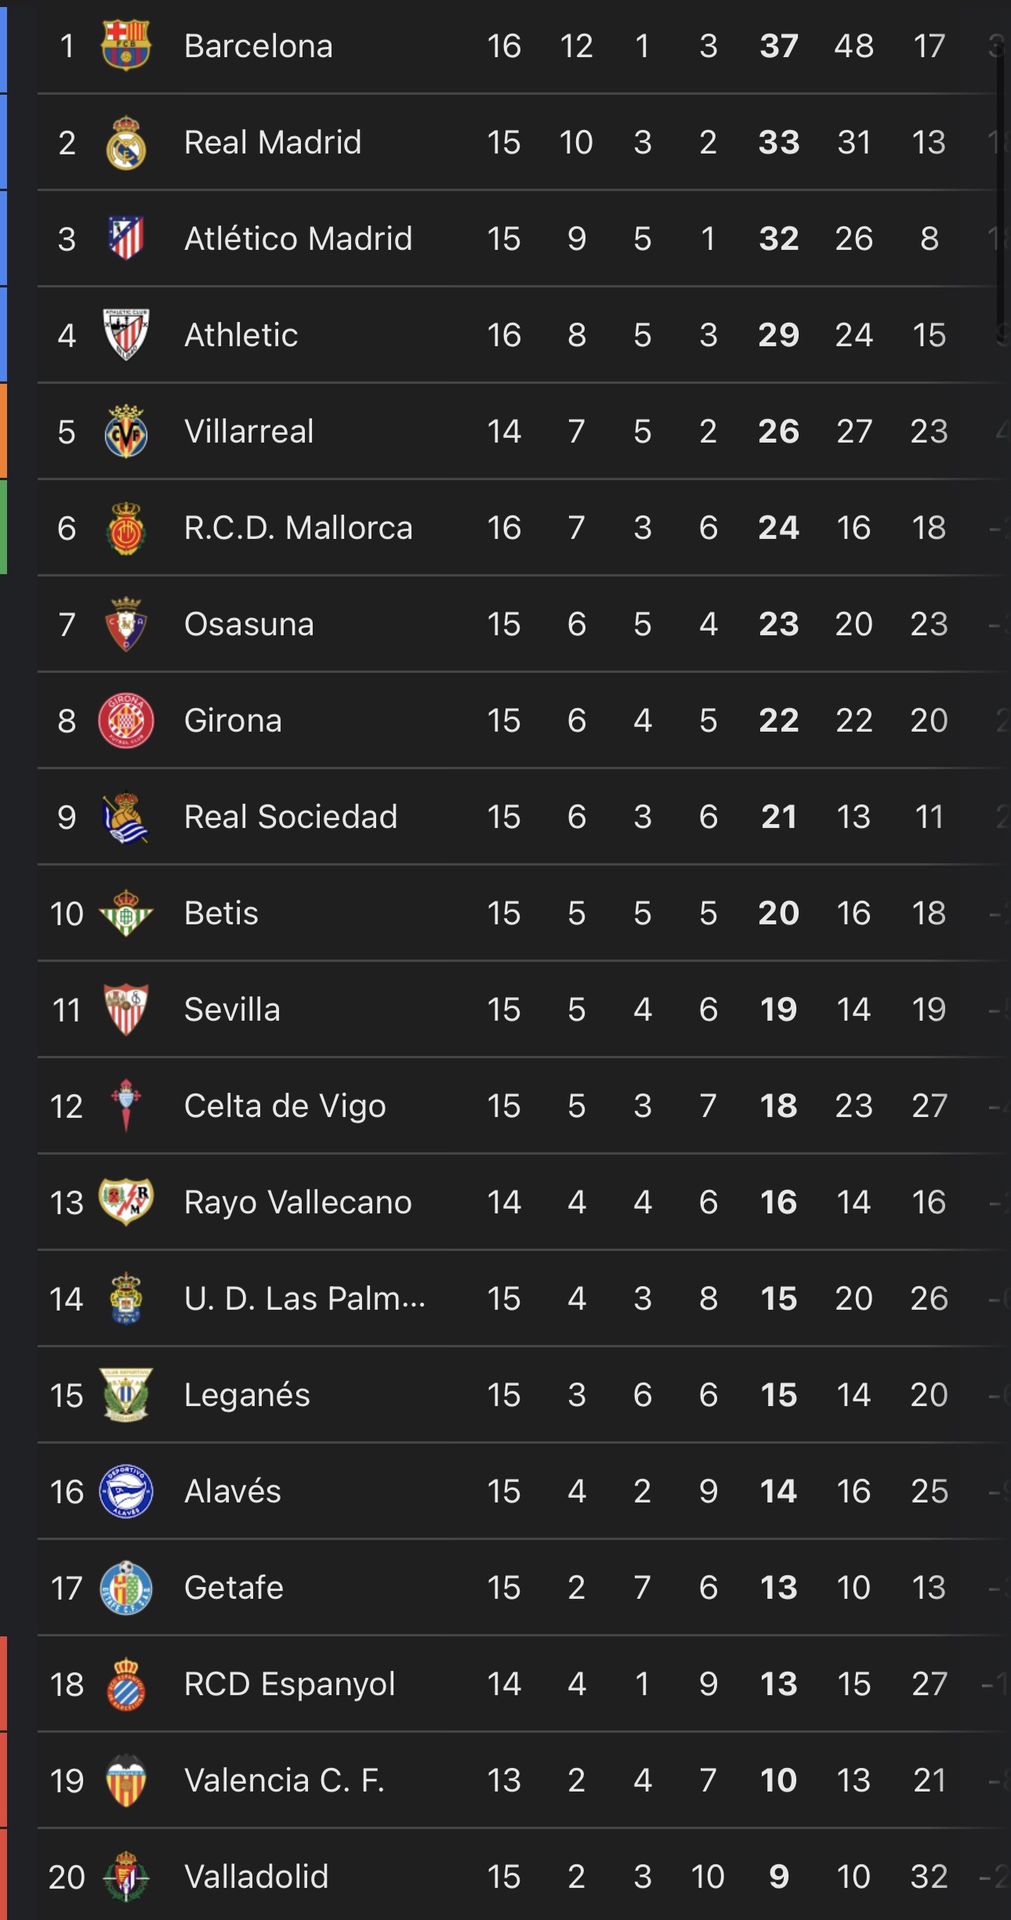This screenshot has width=1011, height=1920.
Task: Open R.C.D. Mallorca team page
Action: pyautogui.click(x=298, y=528)
